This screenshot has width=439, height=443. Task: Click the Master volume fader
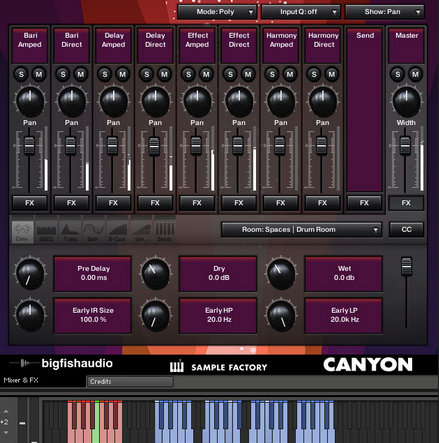(405, 146)
